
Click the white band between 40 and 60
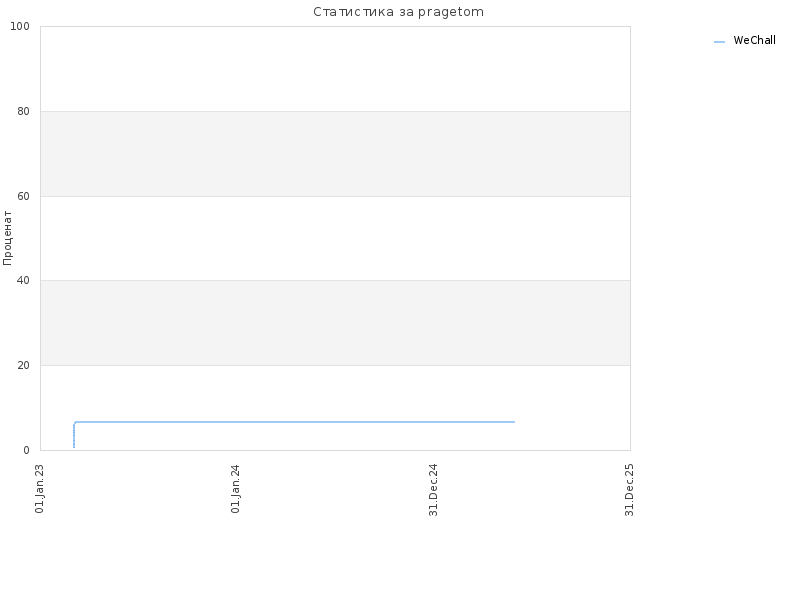[335, 238]
